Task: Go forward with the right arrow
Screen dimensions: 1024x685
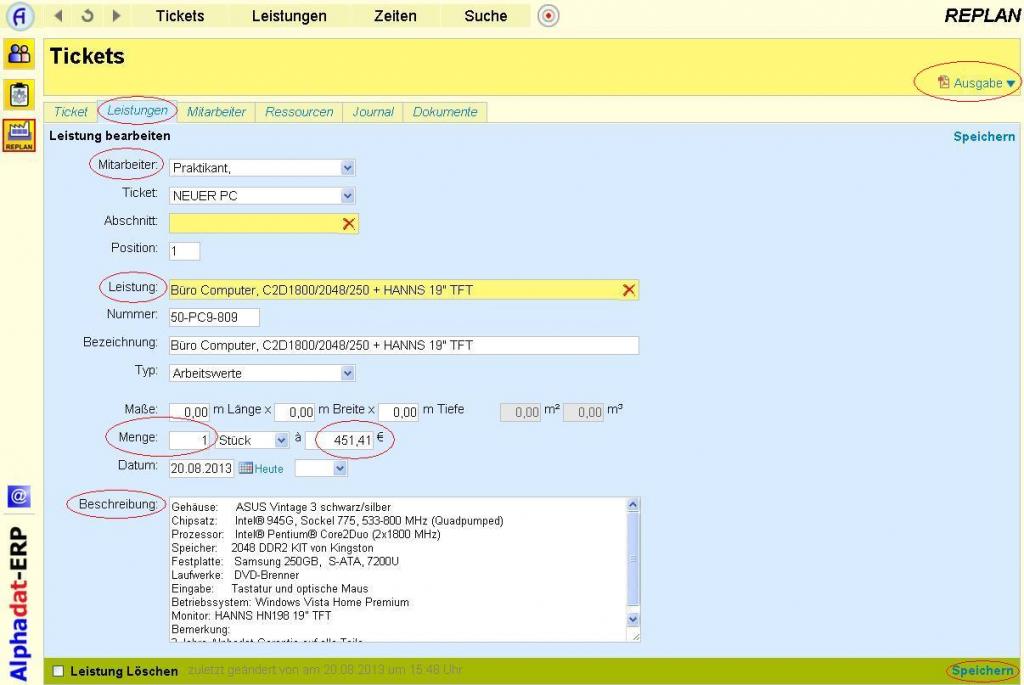Action: coord(116,16)
